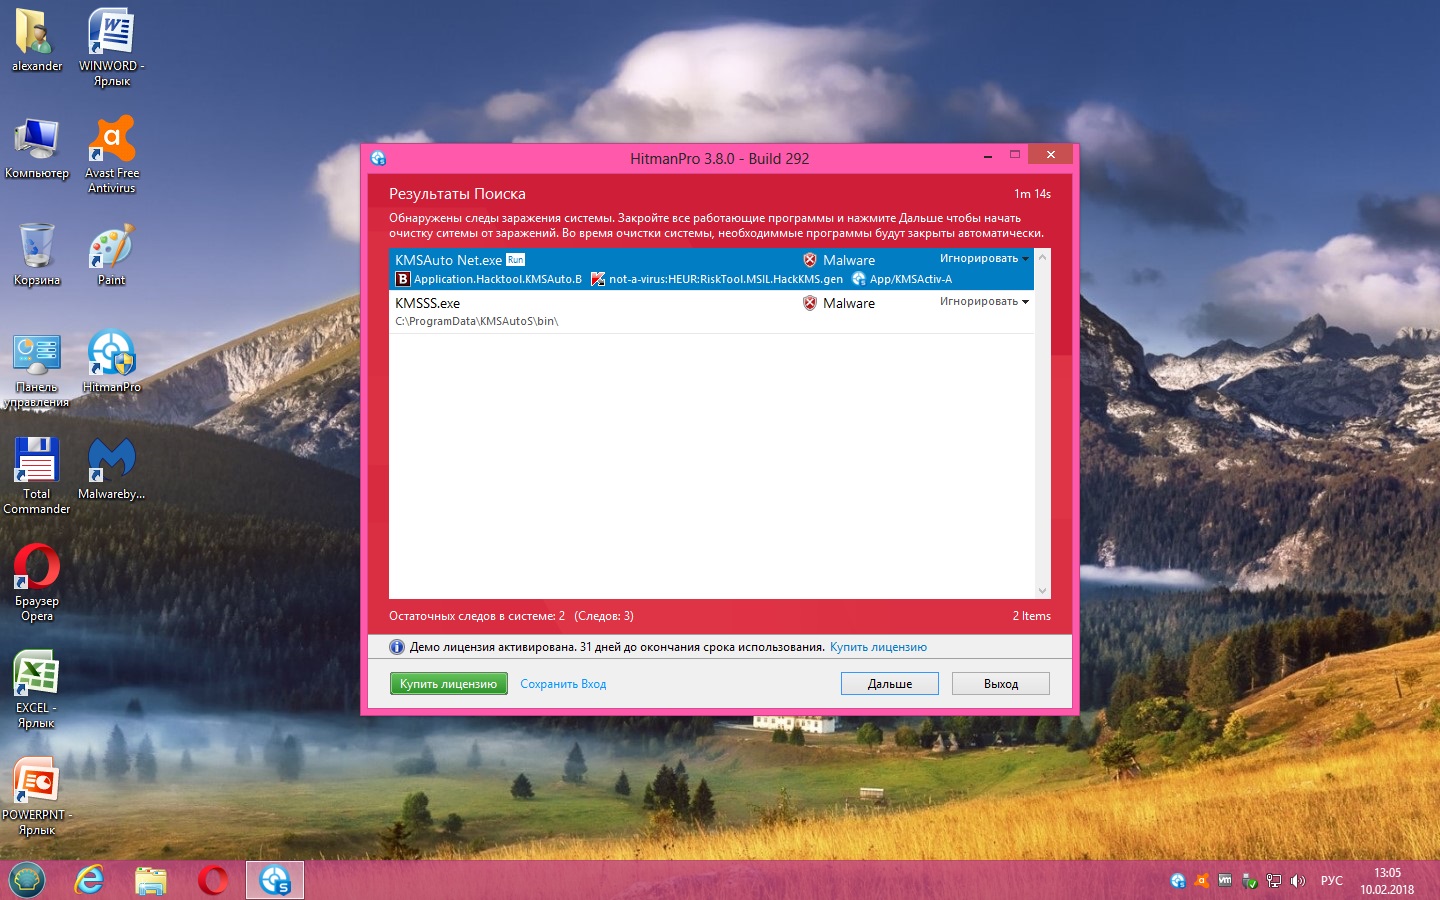Click the volume speaker tray icon
The width and height of the screenshot is (1440, 900).
coord(1298,881)
